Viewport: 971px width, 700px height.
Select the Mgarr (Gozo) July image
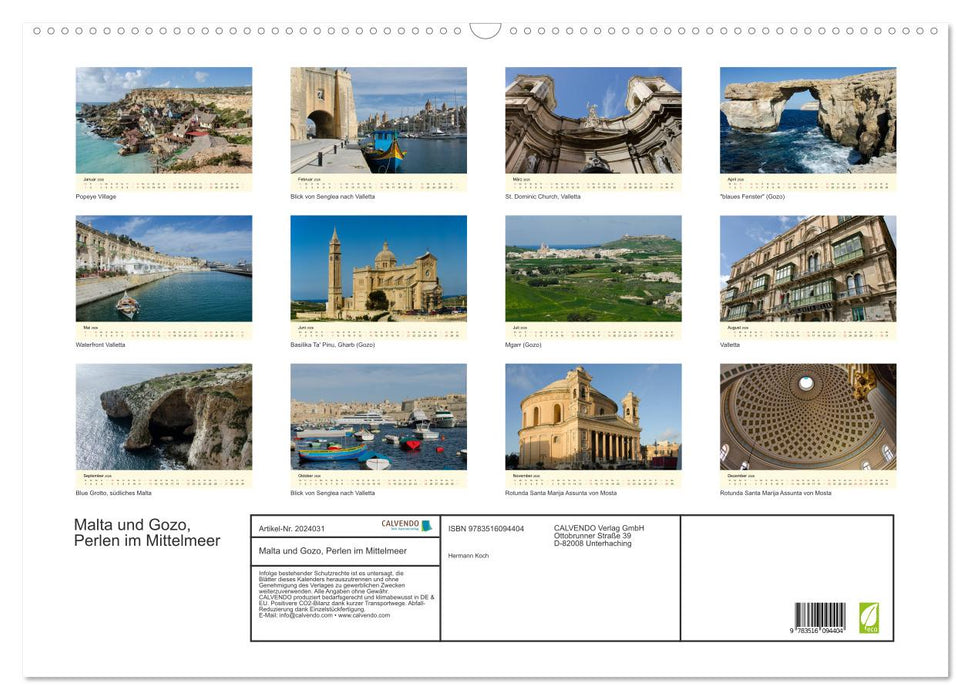pyautogui.click(x=592, y=270)
